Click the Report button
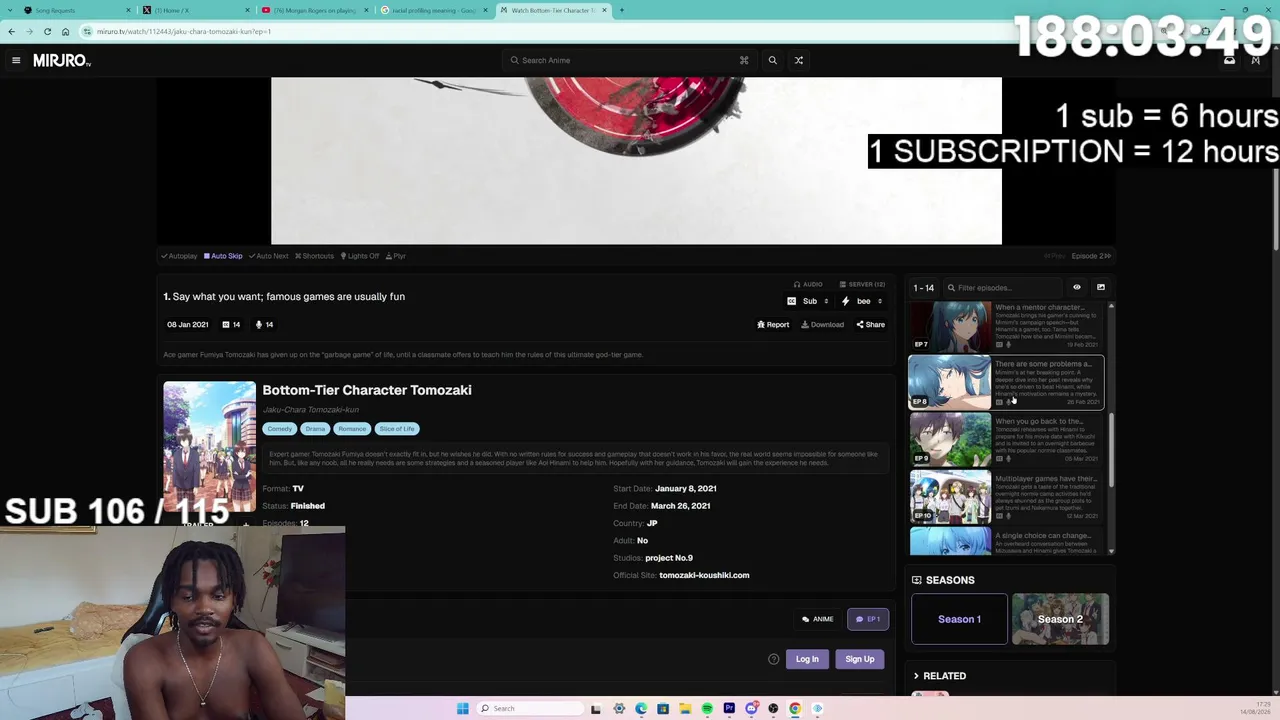 (x=773, y=325)
